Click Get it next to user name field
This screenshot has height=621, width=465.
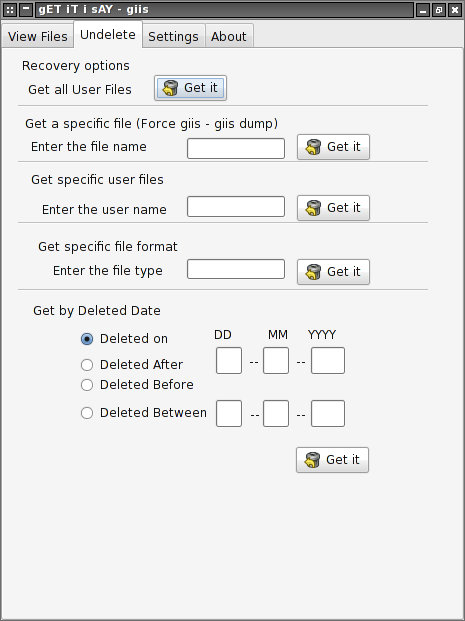coord(333,208)
